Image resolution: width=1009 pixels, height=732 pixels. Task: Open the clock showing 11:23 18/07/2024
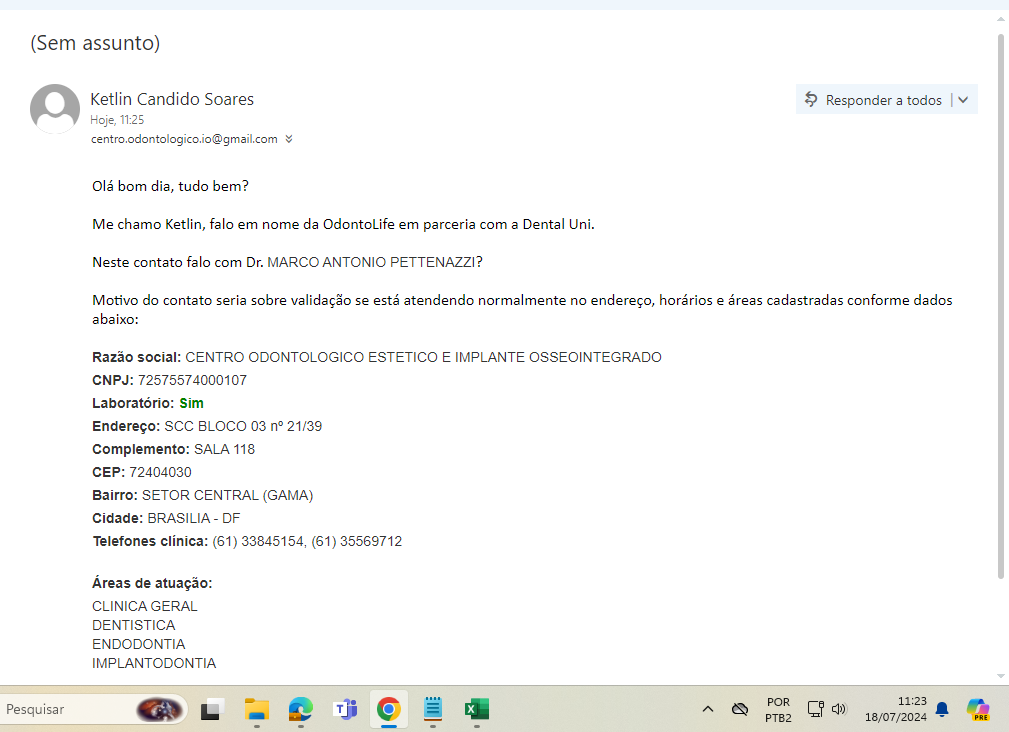coord(896,709)
